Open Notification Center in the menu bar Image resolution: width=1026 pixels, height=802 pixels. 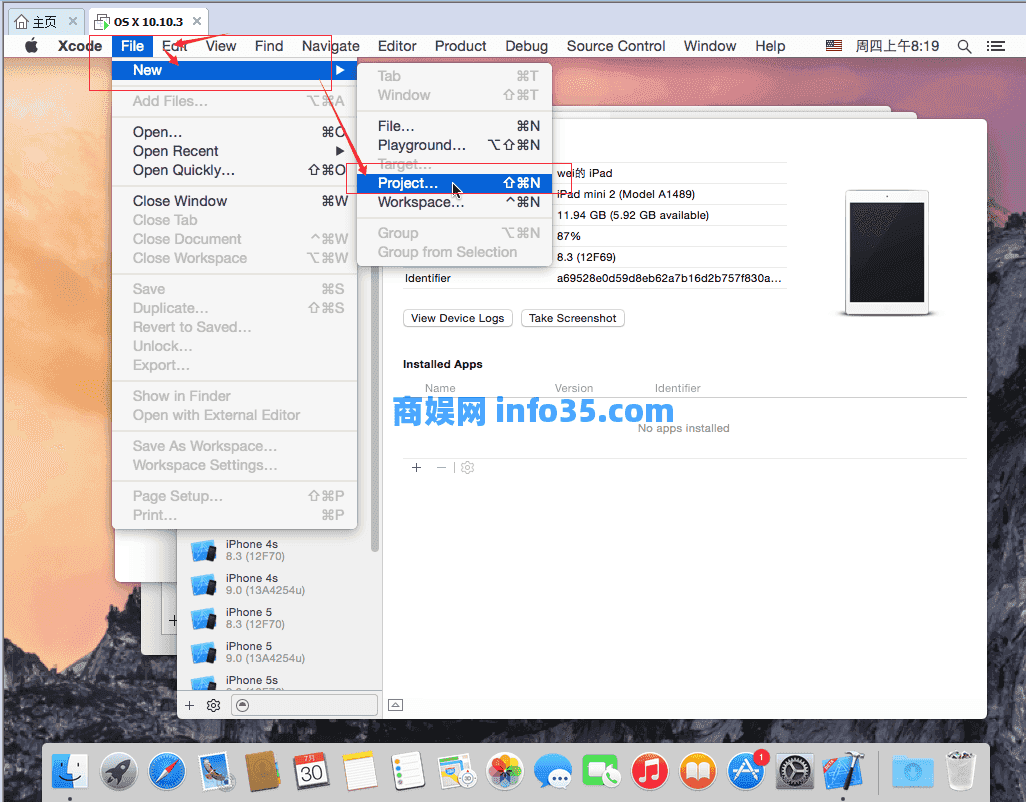pyautogui.click(x=995, y=46)
